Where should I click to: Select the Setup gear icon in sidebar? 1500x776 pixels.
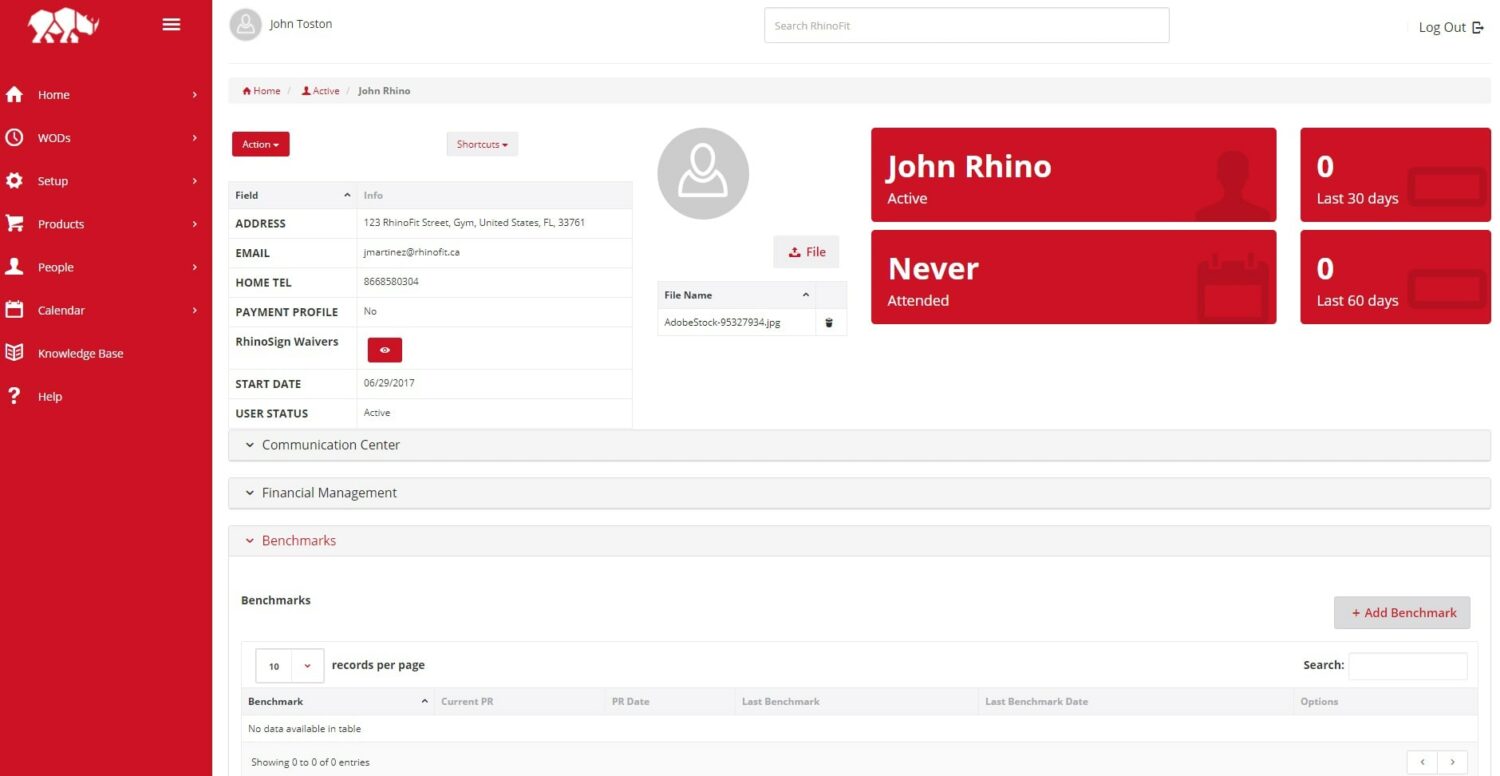coord(16,180)
